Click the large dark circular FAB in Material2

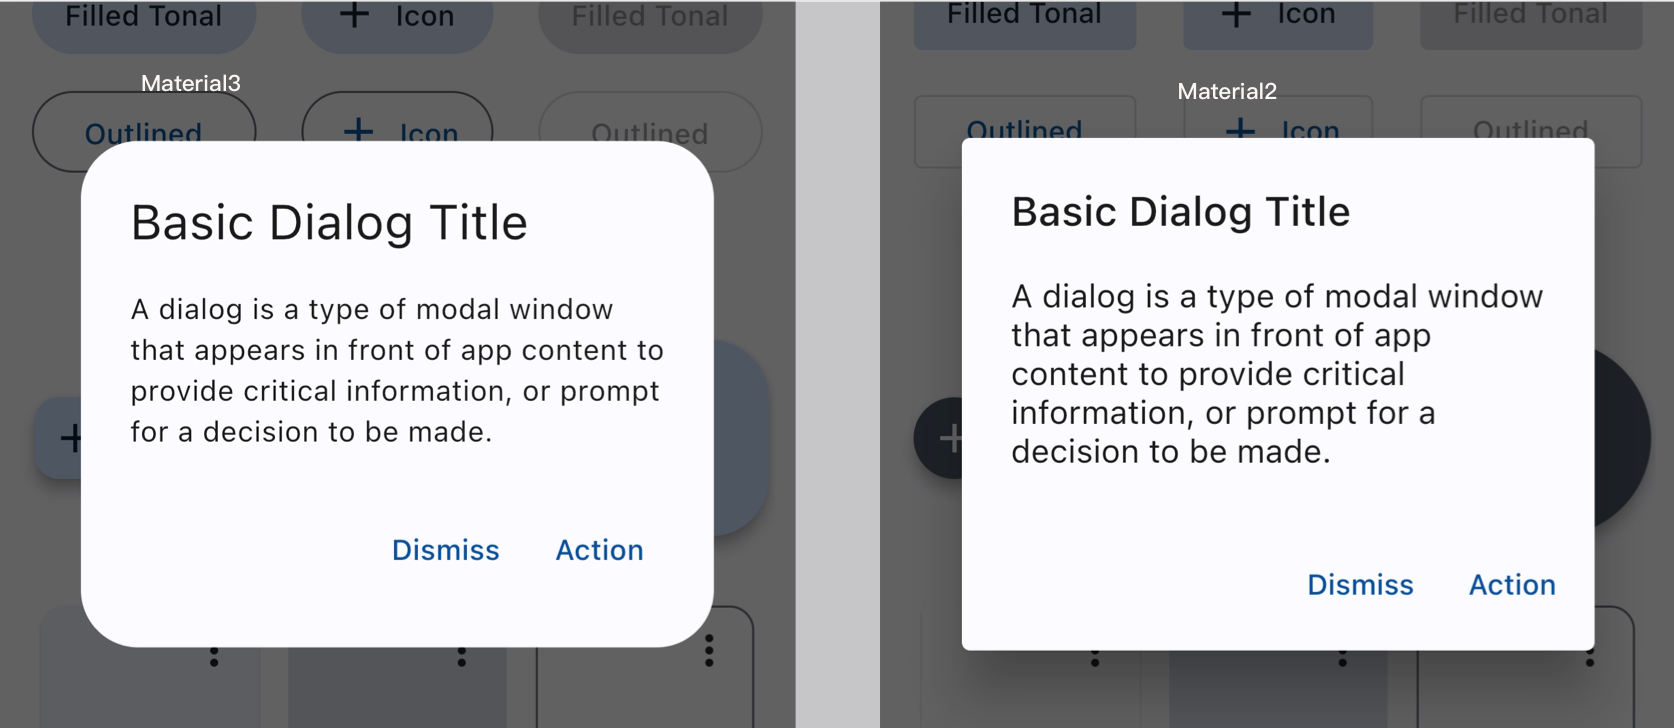pos(1622,438)
